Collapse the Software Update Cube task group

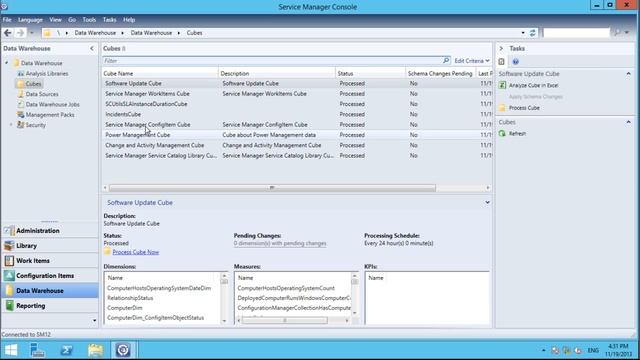(x=629, y=74)
